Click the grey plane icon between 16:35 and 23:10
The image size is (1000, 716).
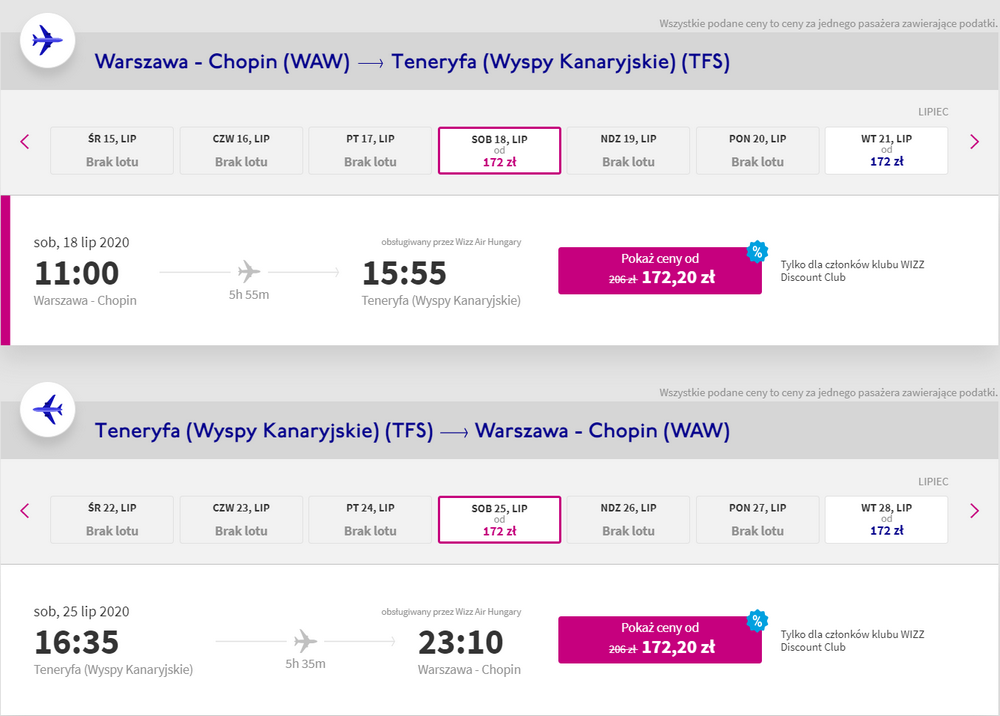point(305,641)
